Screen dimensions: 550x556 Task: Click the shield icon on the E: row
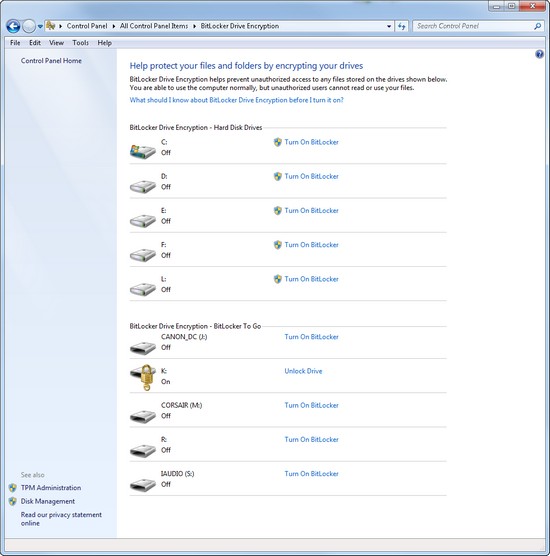[x=278, y=211]
